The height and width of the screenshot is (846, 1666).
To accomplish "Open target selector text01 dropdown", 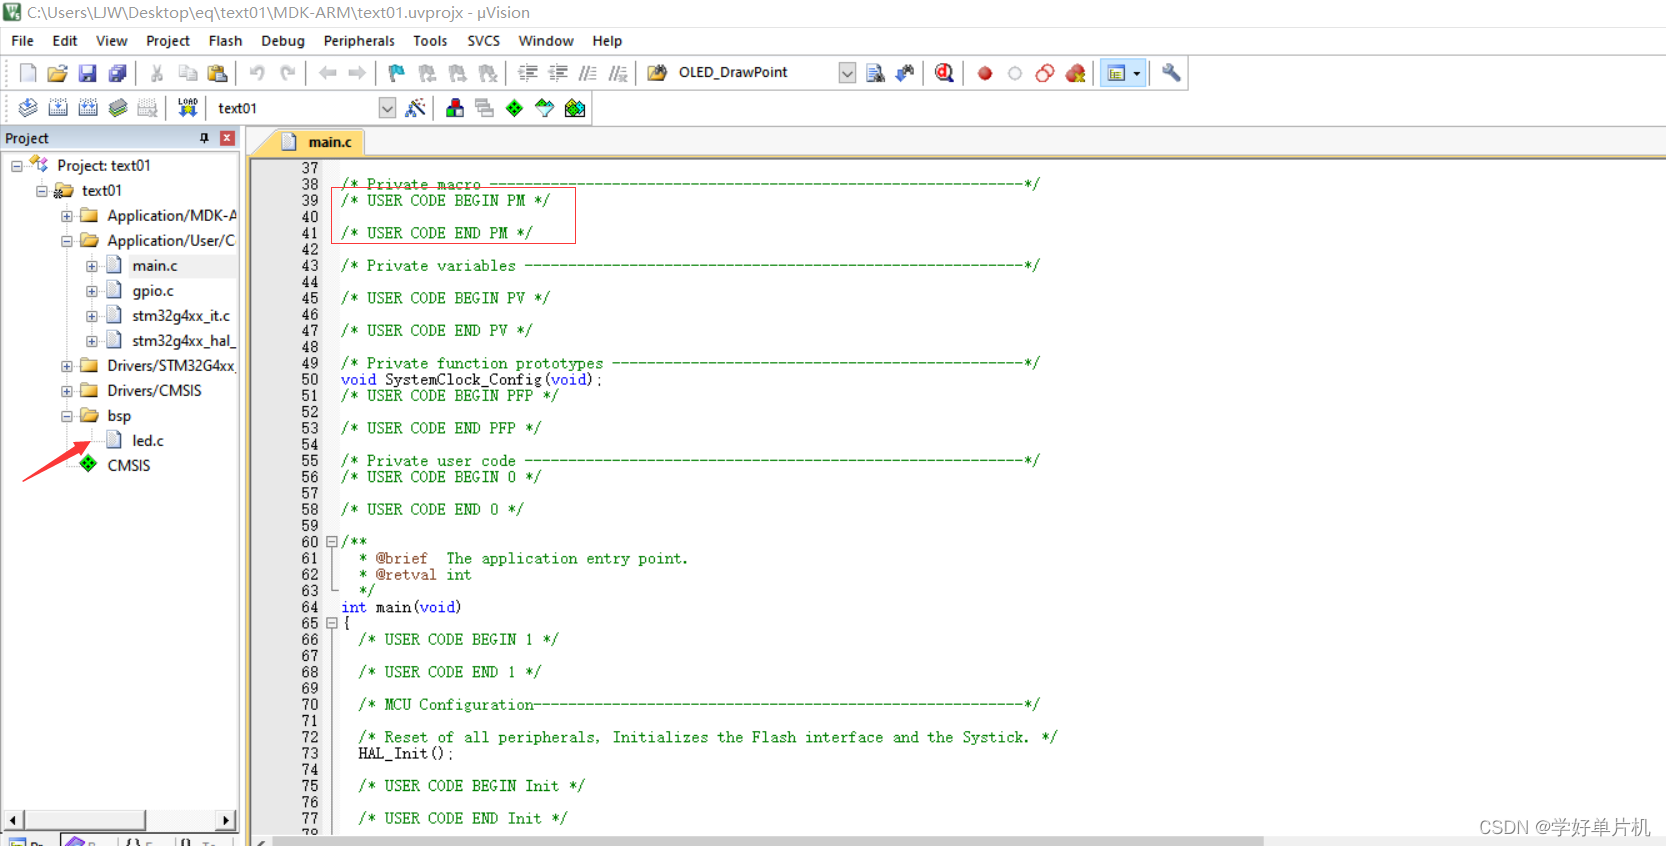I will click(387, 108).
